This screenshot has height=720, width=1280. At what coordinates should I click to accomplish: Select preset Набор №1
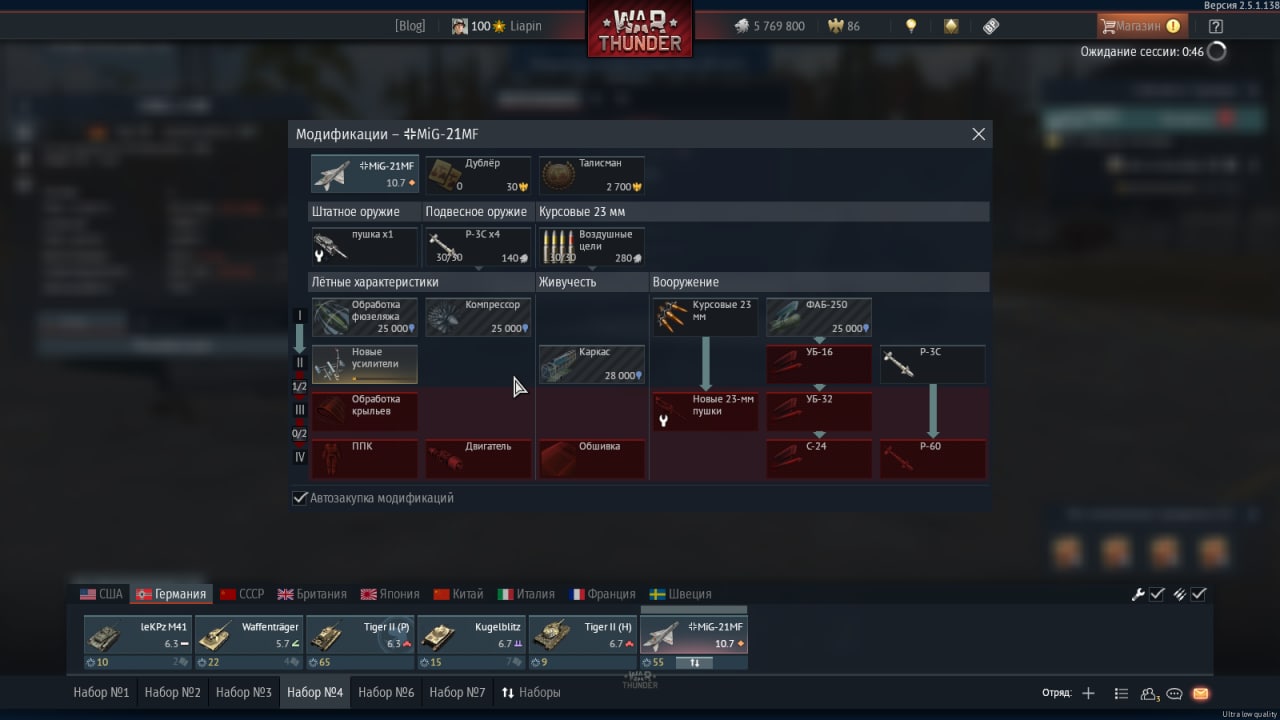coord(101,692)
